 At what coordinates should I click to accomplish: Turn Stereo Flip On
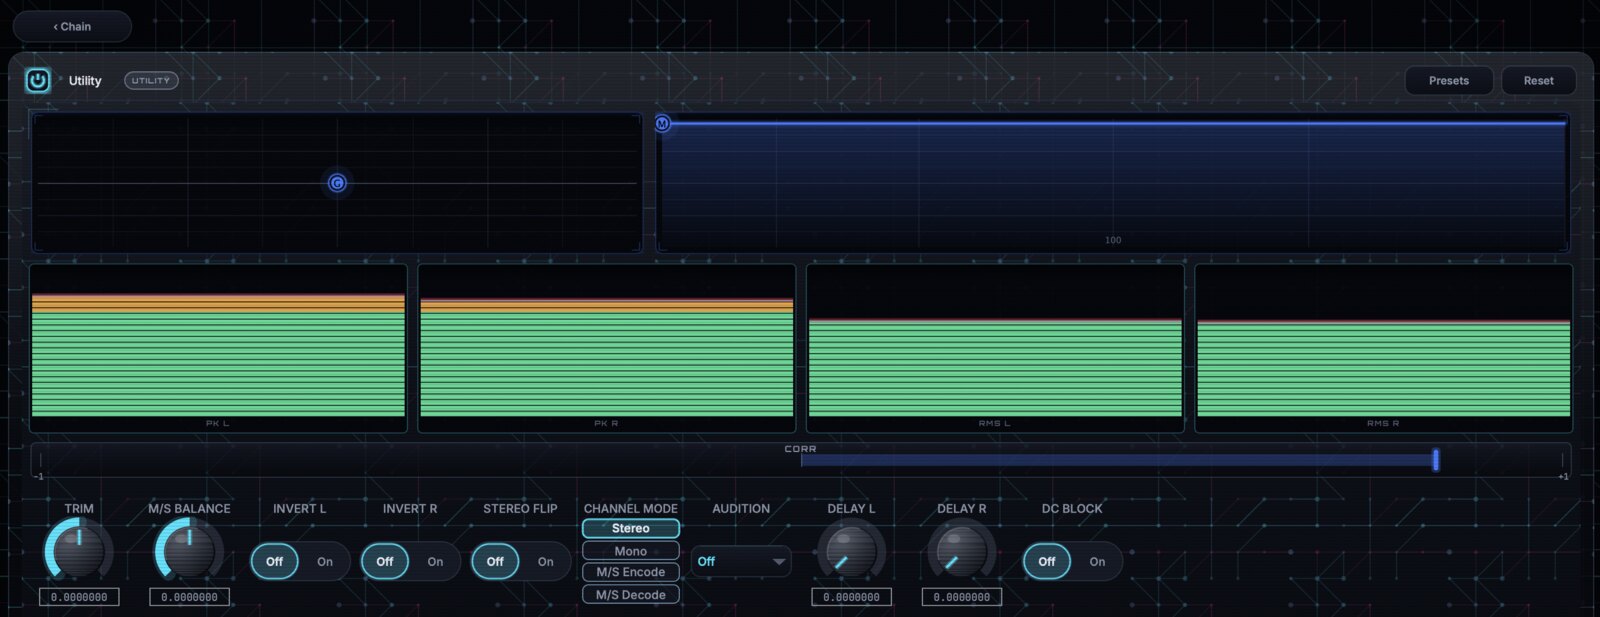click(546, 561)
